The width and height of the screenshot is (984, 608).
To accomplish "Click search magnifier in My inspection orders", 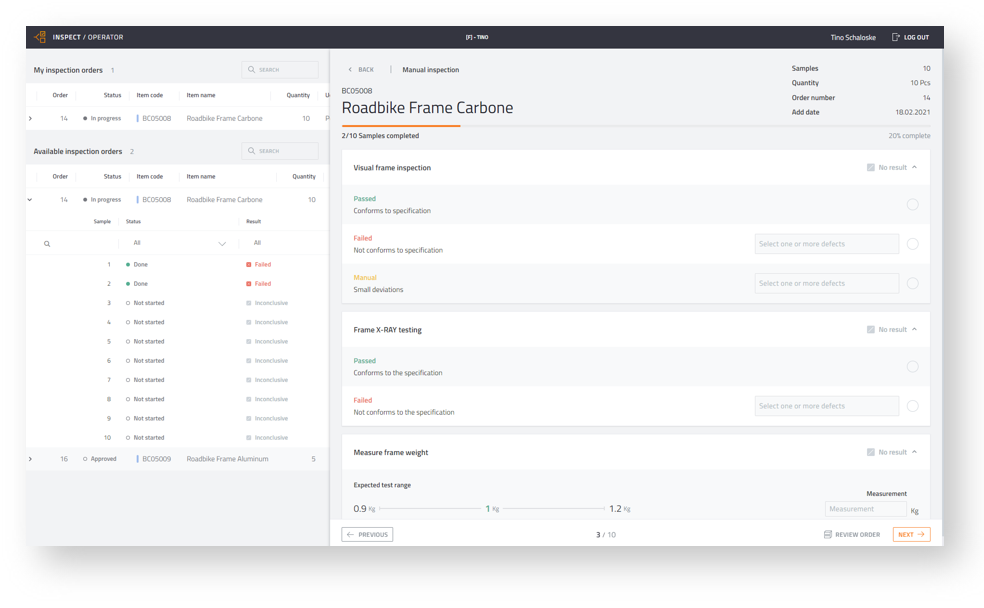I will click(x=252, y=70).
